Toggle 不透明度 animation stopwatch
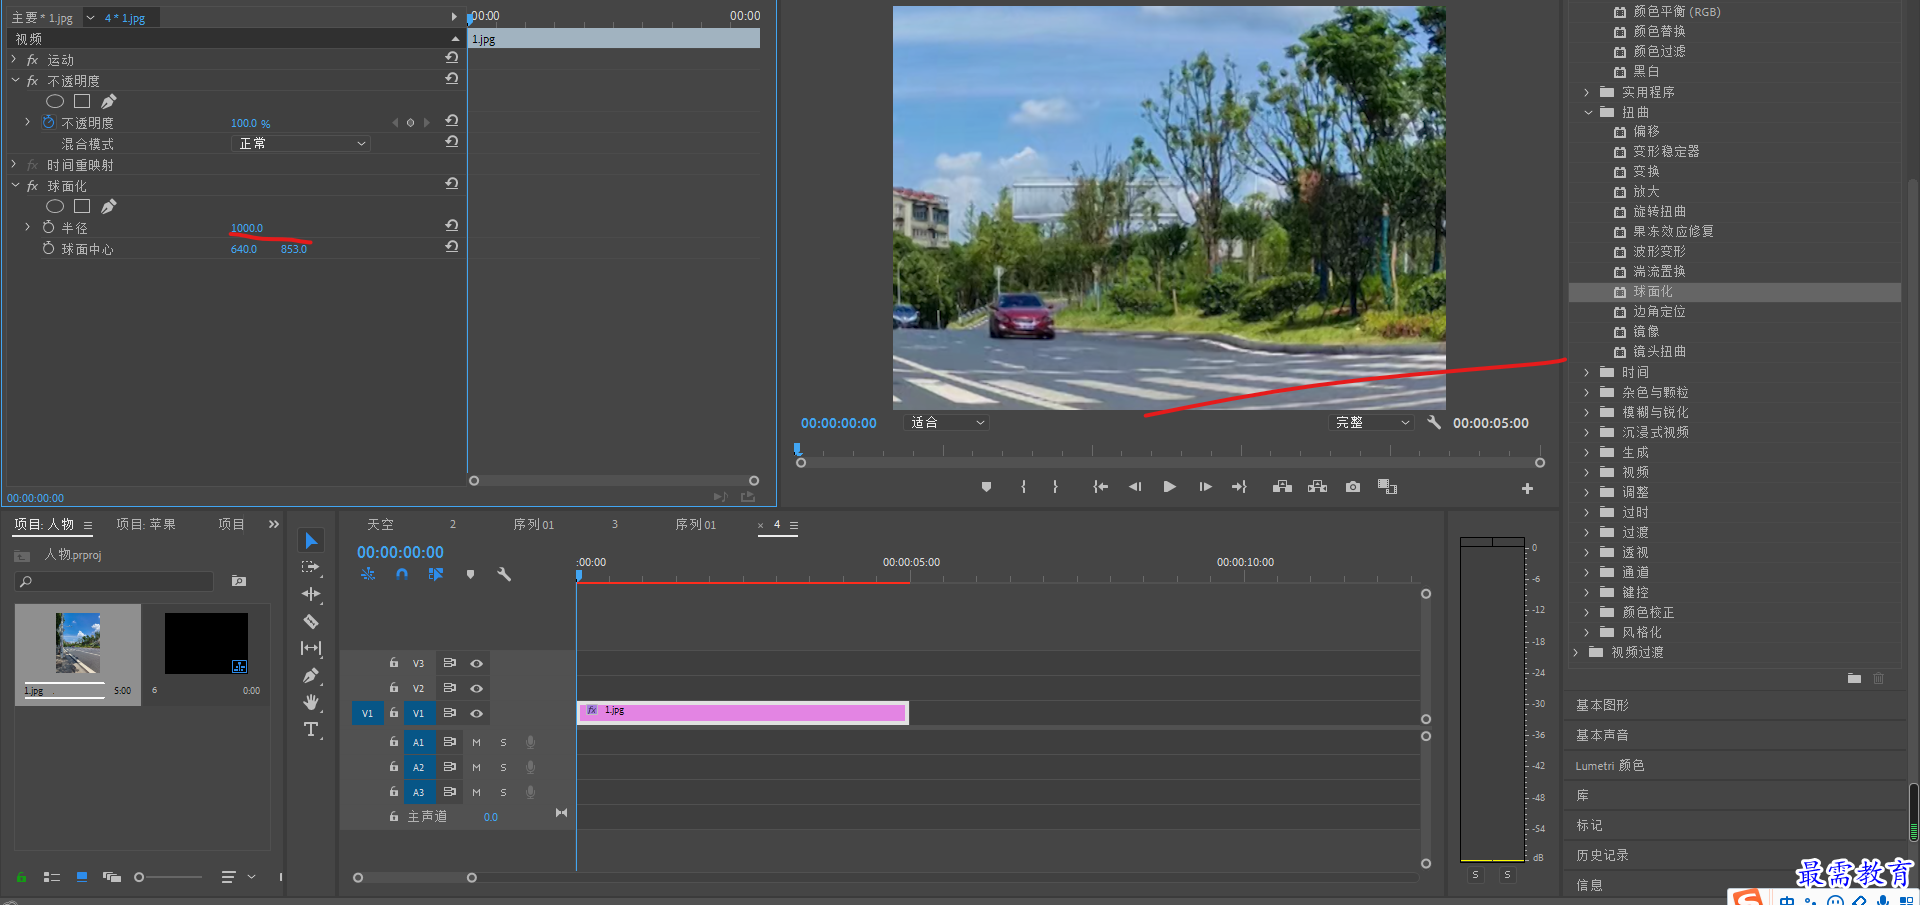The height and width of the screenshot is (905, 1920). click(x=48, y=122)
